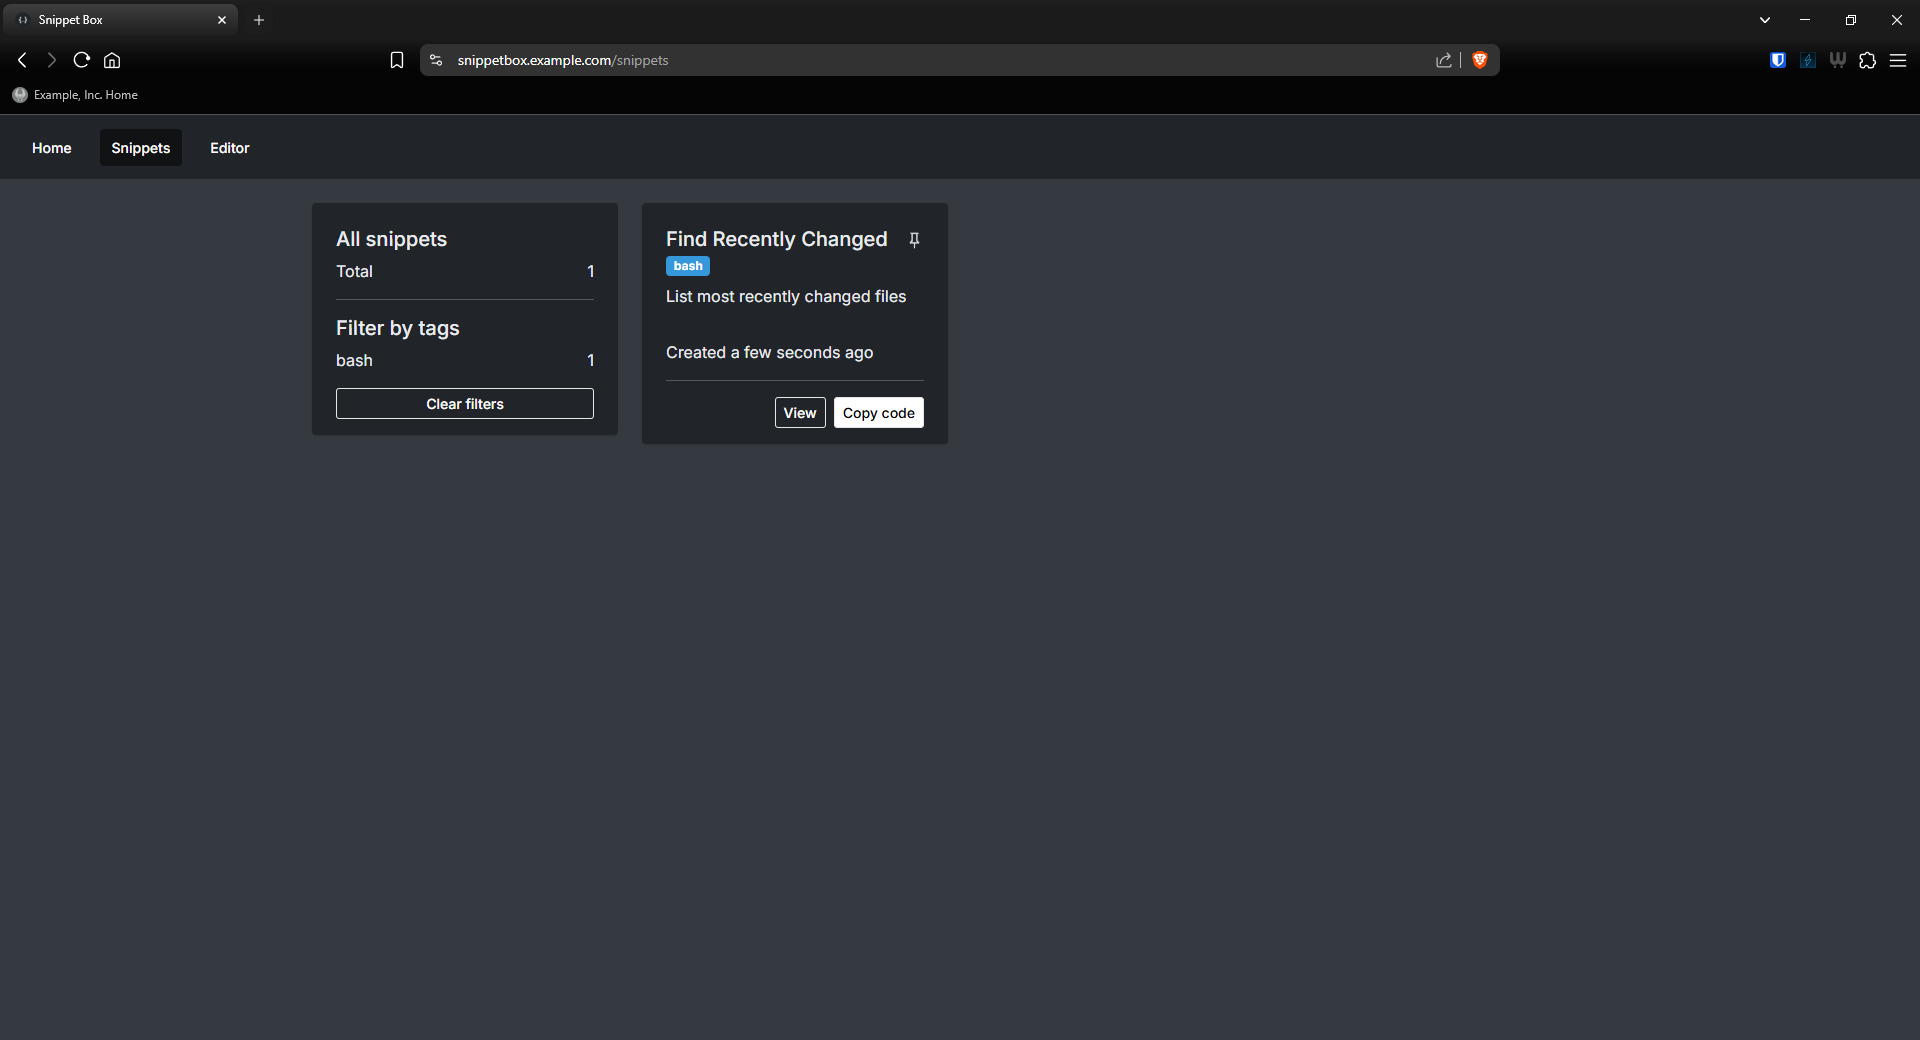Open the Bitwarden extension
This screenshot has width=1920, height=1040.
[x=1778, y=60]
